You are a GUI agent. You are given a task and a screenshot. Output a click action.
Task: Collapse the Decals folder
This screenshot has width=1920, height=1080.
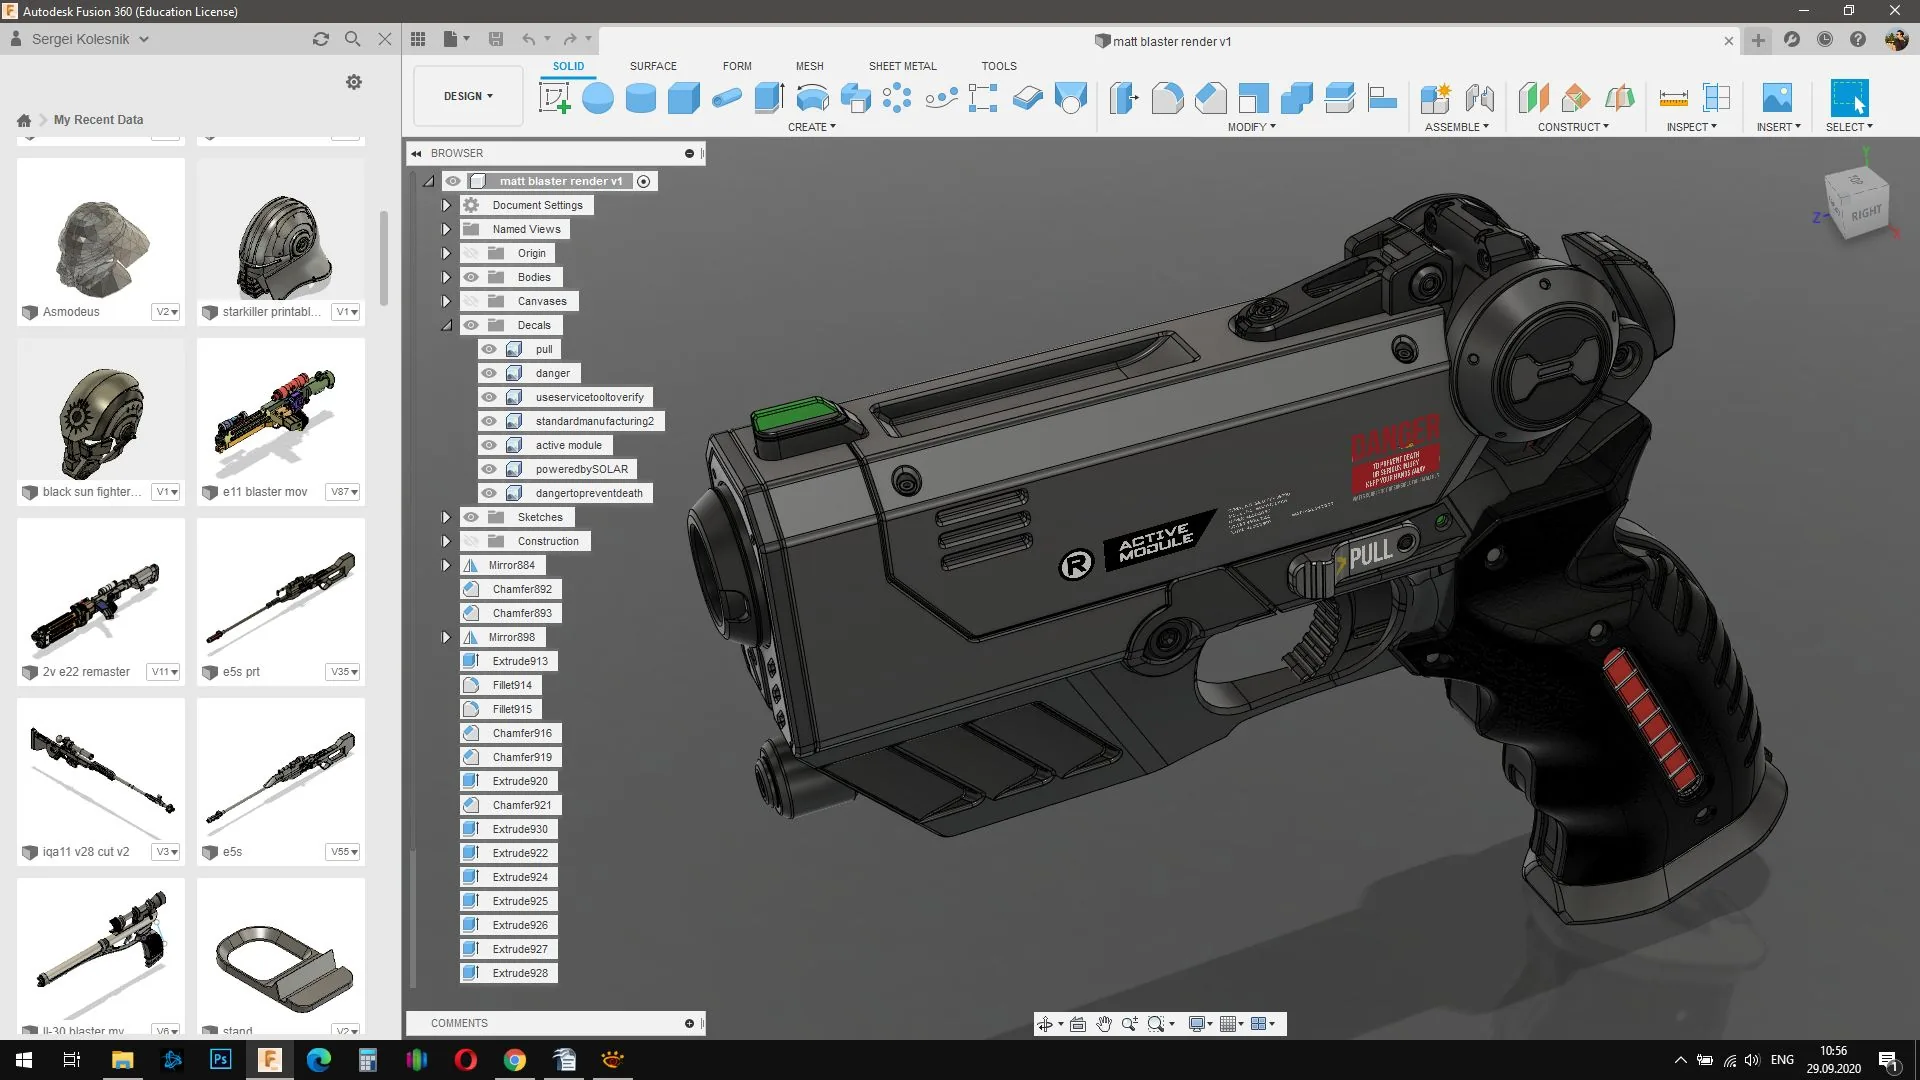pos(446,325)
